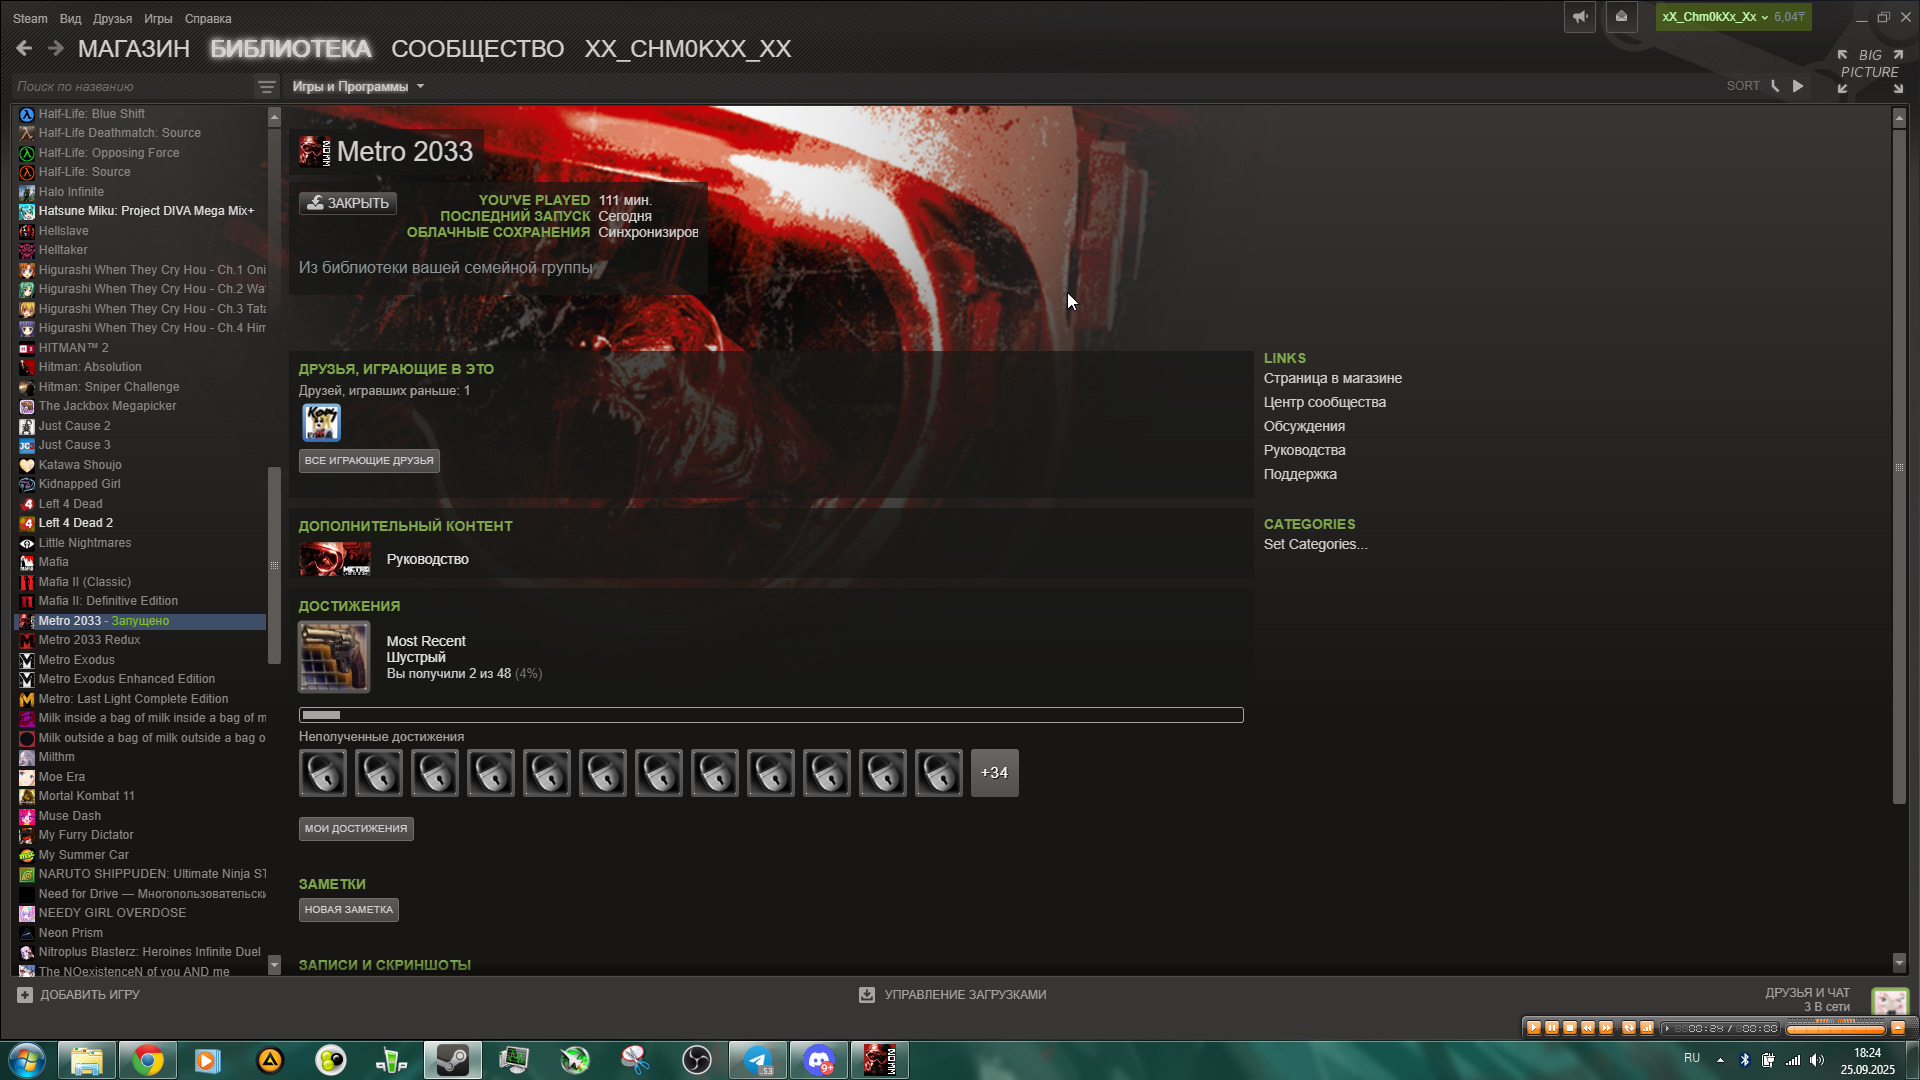
Task: Open the Друзья menu
Action: tap(112, 19)
